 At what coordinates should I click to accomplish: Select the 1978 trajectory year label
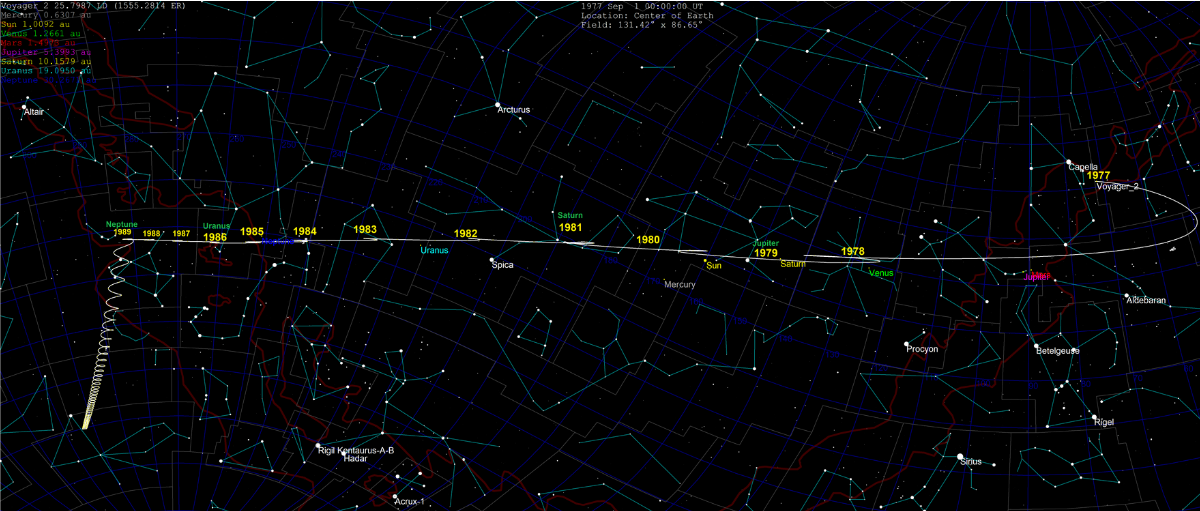point(853,251)
